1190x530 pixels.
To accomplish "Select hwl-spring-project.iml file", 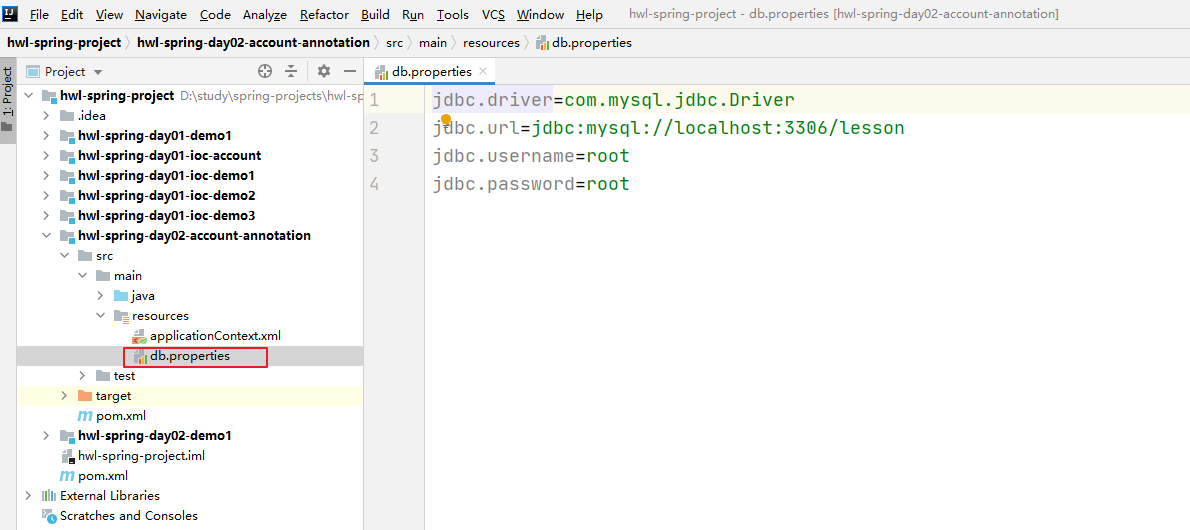I will pyautogui.click(x=132, y=456).
